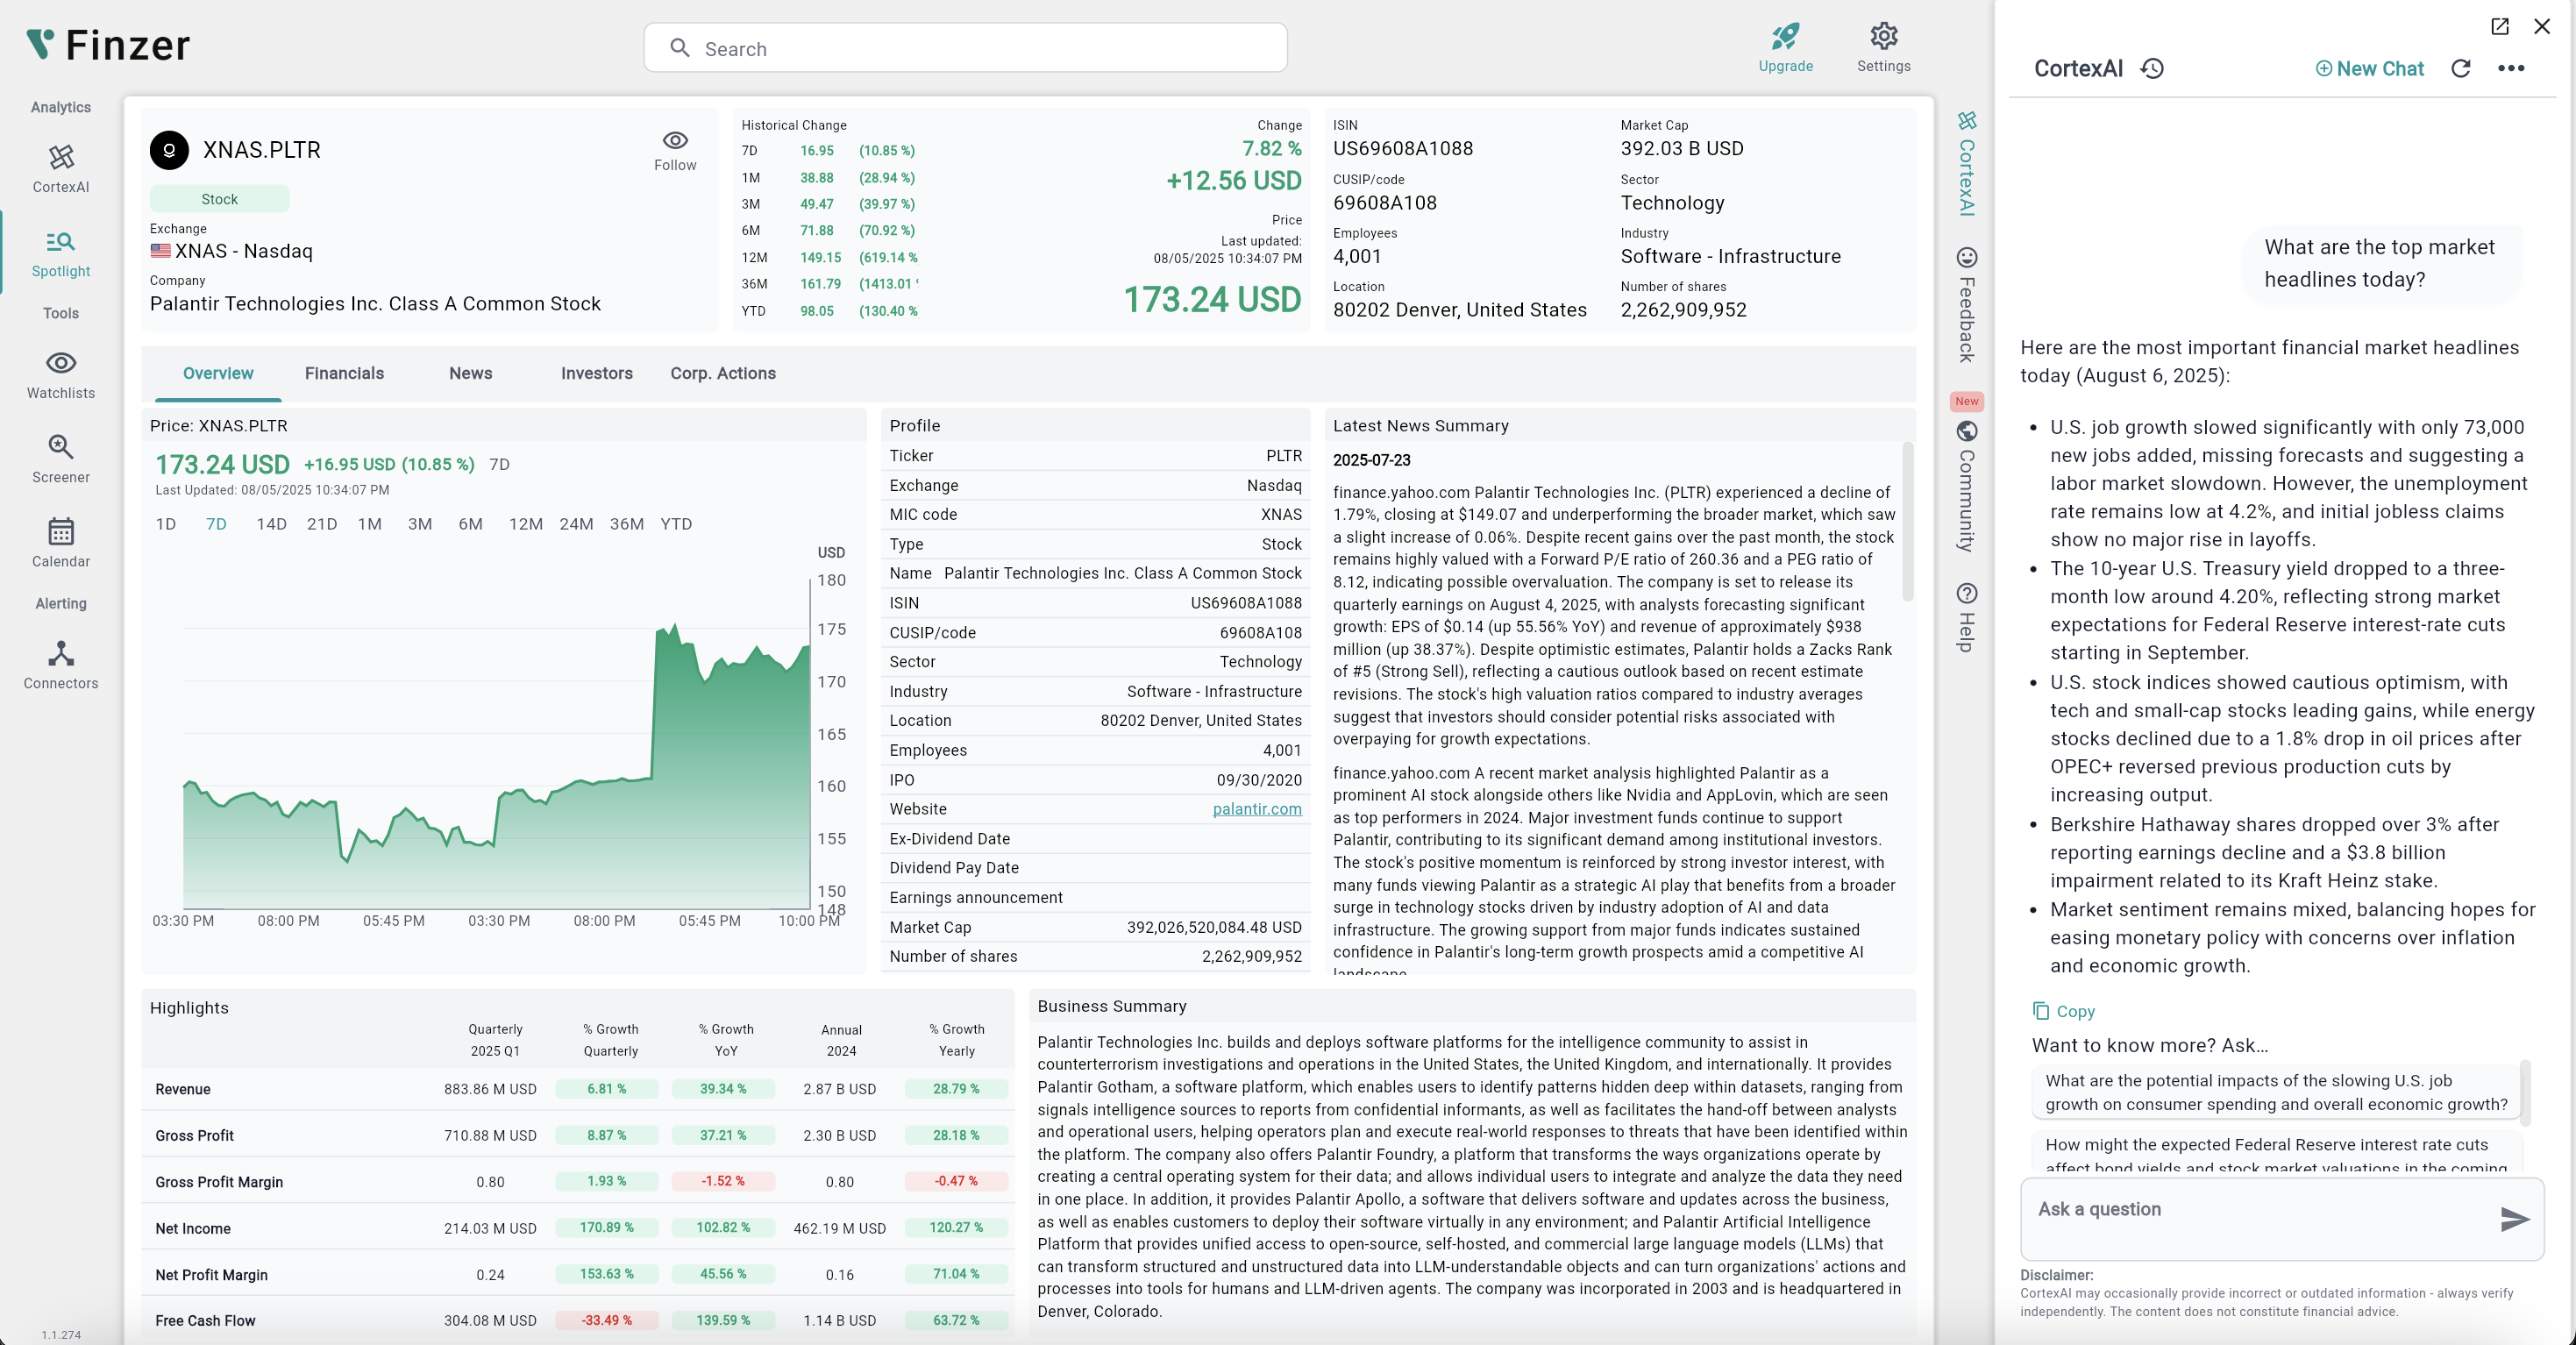Select the 7D chart range

pos(216,524)
